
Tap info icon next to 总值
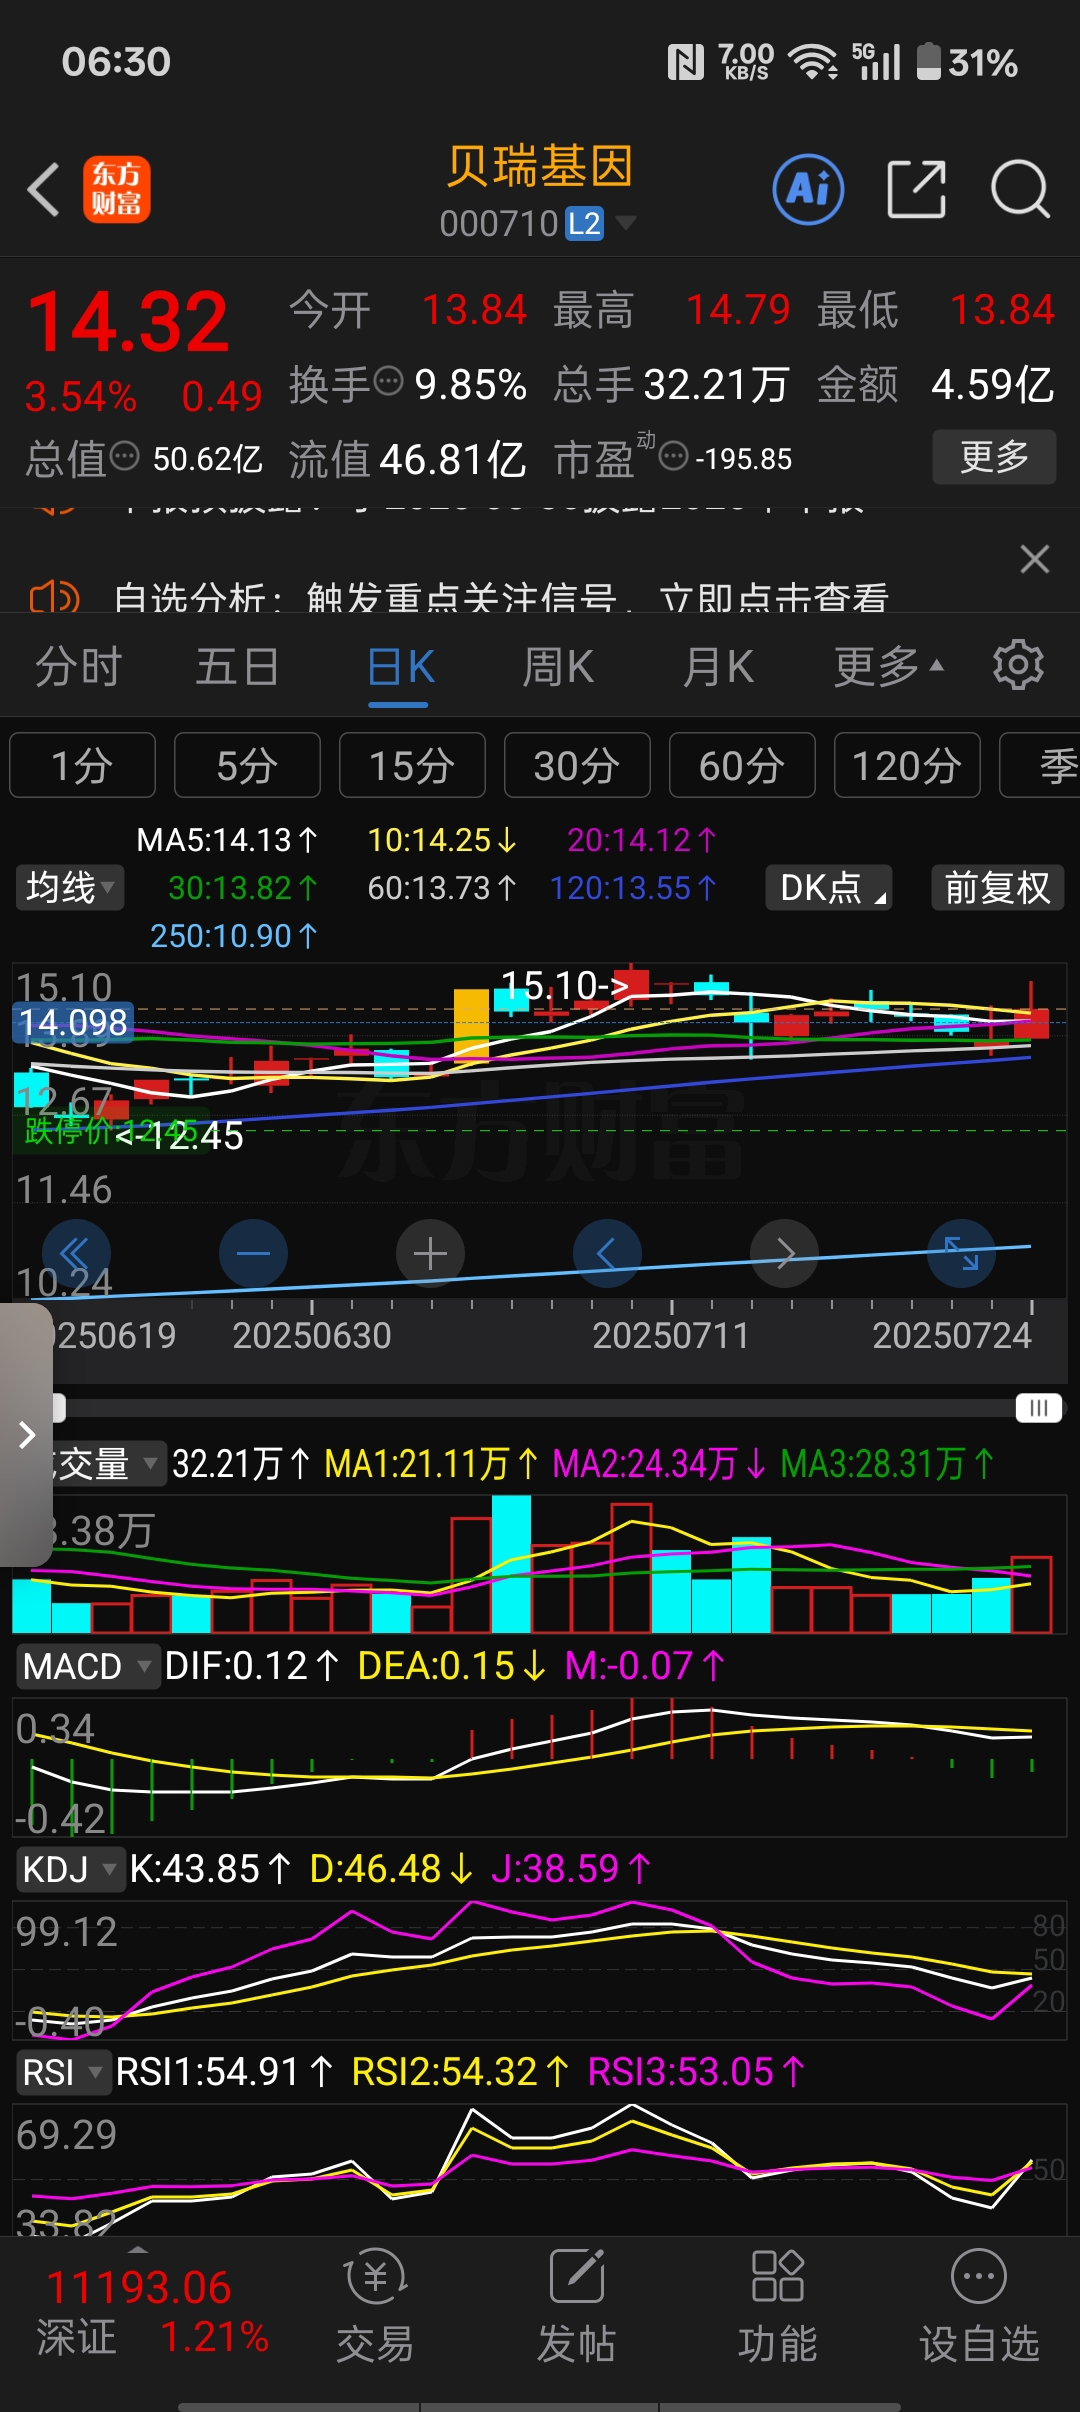124,456
